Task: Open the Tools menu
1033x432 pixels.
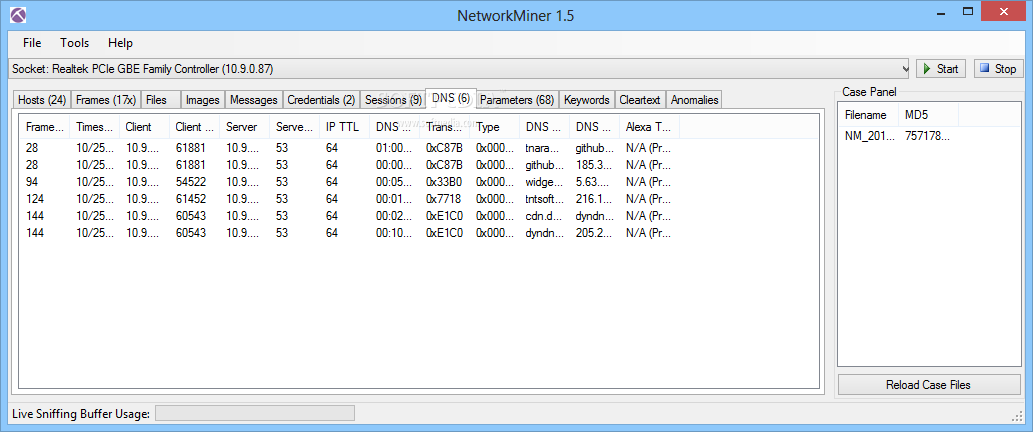Action: point(74,43)
